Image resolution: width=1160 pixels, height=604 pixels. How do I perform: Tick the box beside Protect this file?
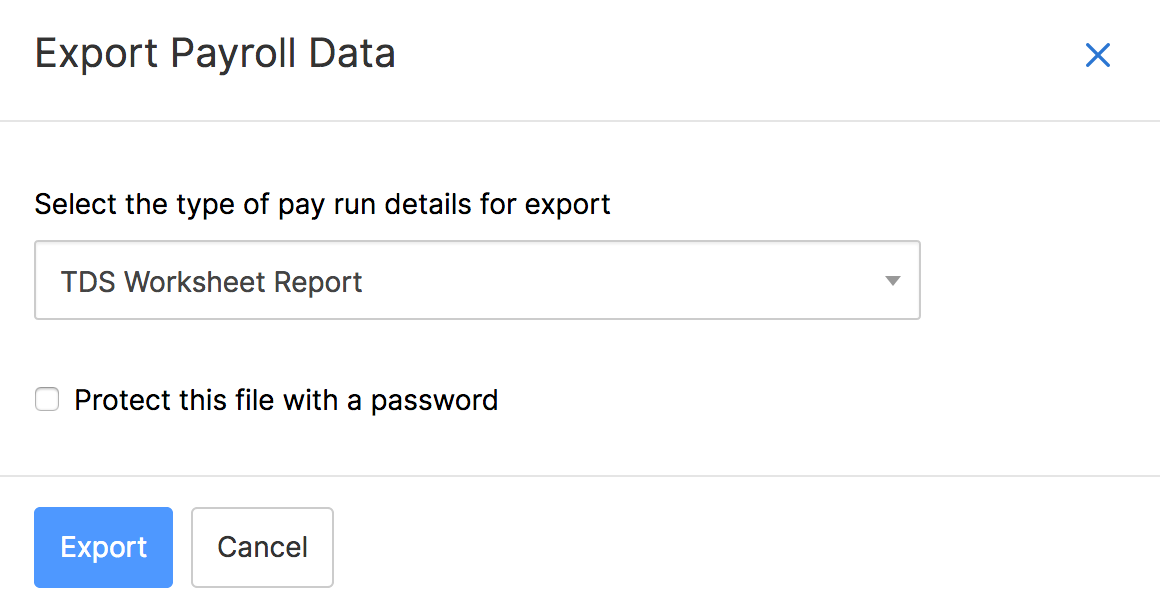click(47, 401)
